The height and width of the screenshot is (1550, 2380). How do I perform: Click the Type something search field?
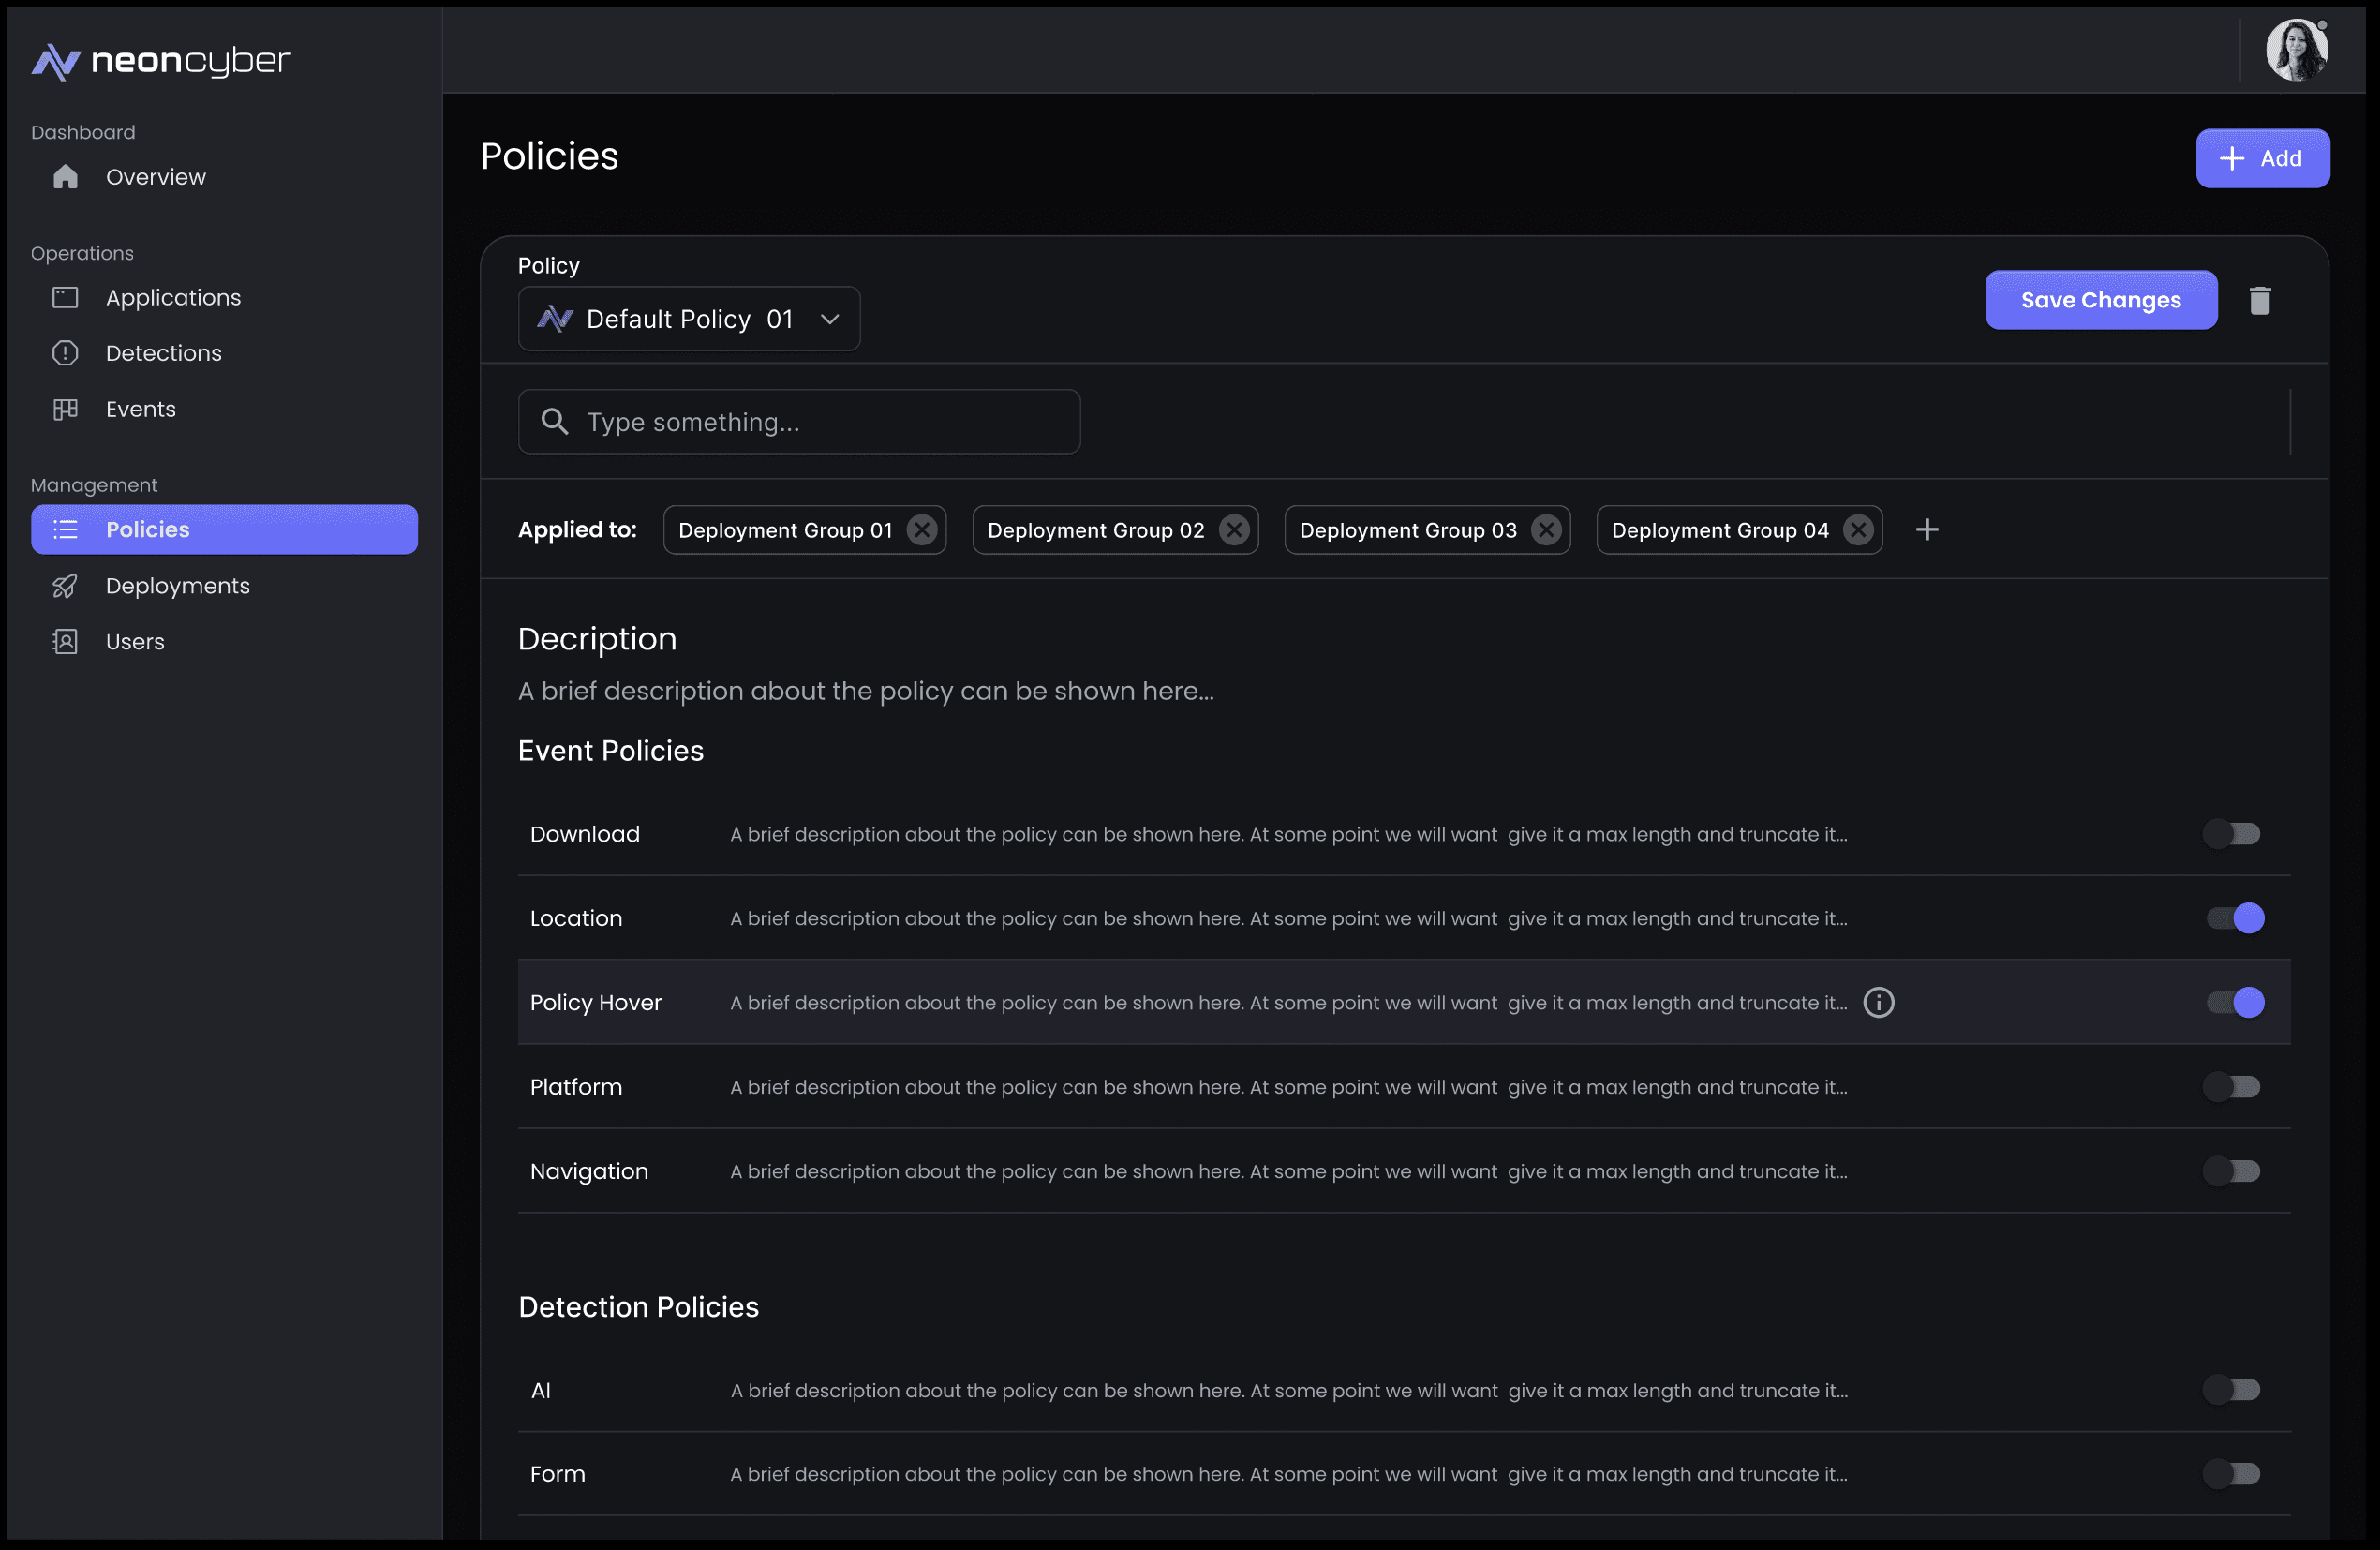point(820,422)
